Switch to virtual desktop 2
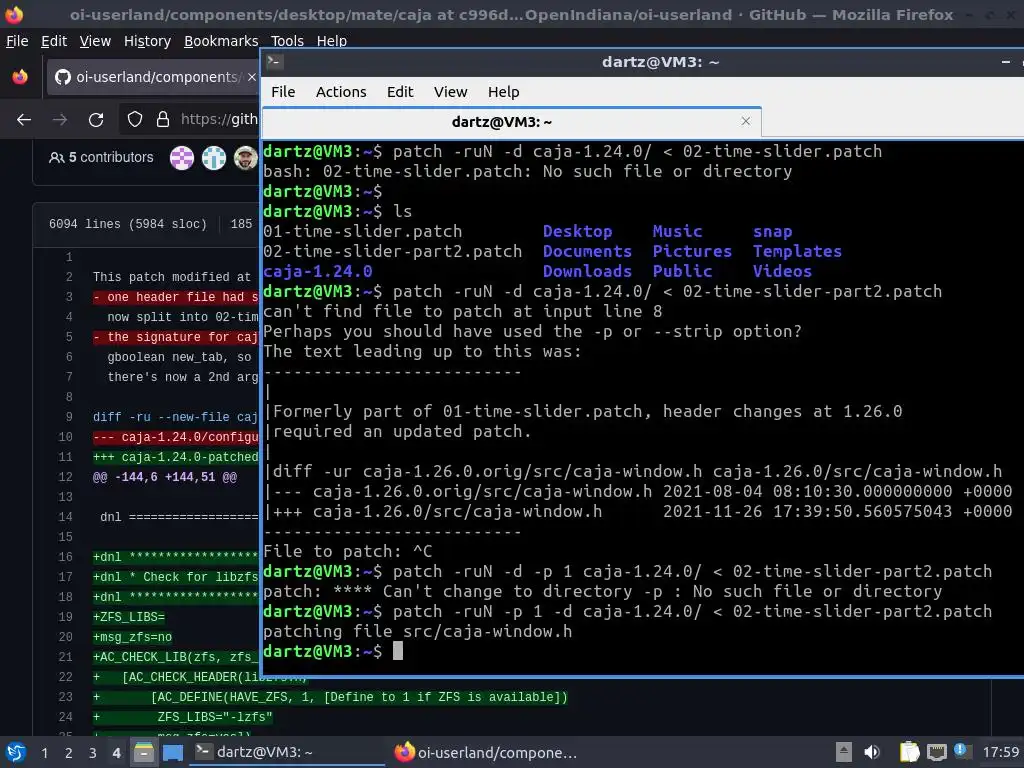 pos(69,753)
